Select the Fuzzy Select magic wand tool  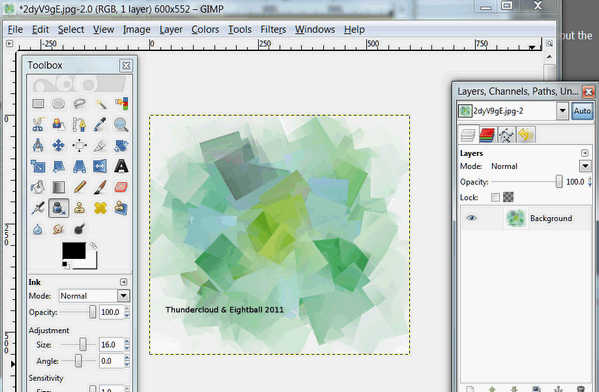100,104
